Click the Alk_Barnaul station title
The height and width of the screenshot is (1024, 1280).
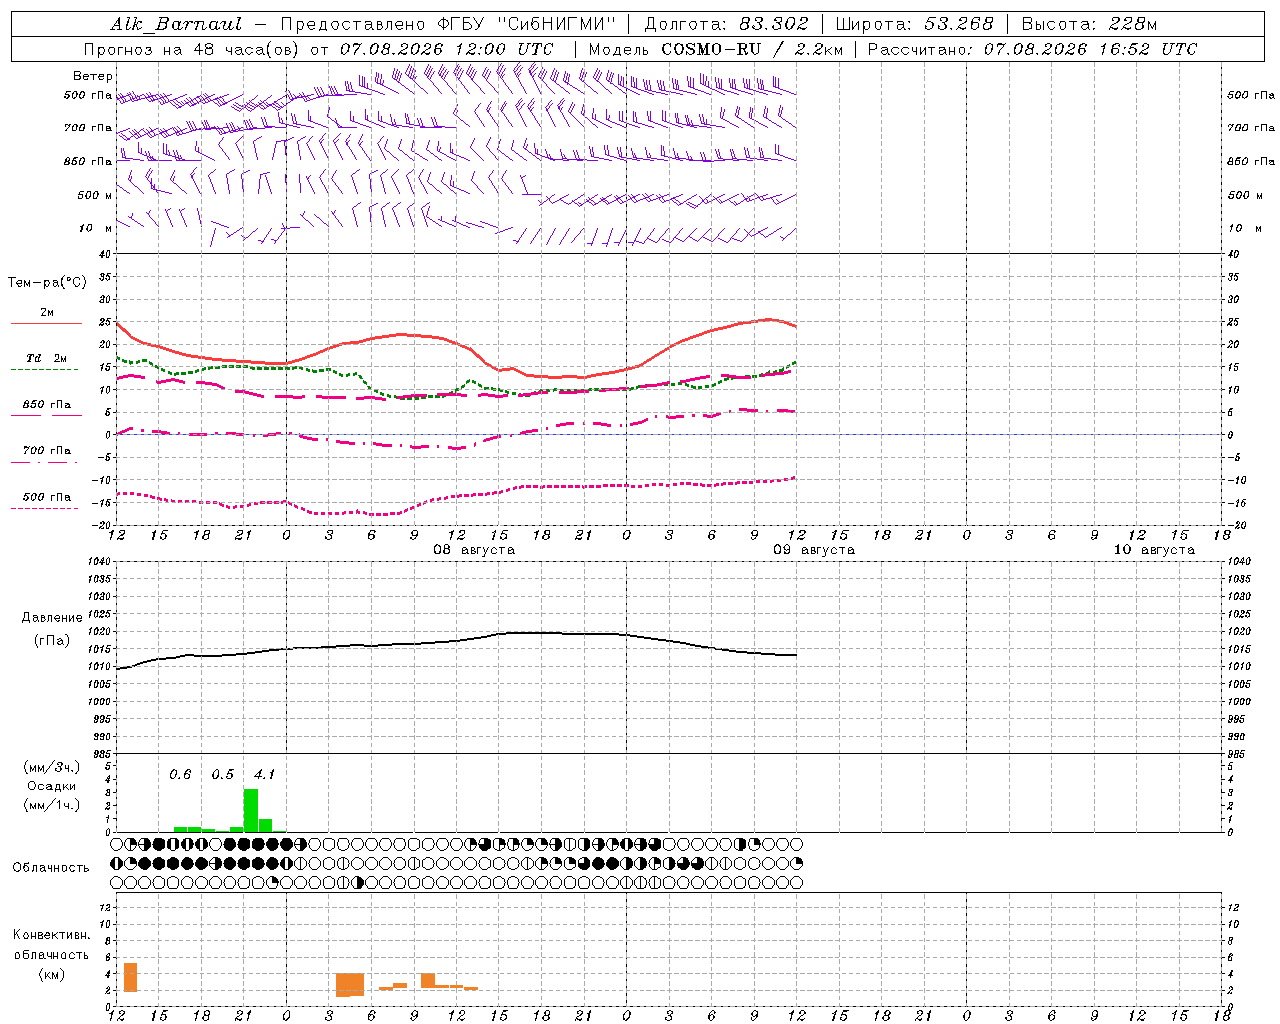[176, 24]
